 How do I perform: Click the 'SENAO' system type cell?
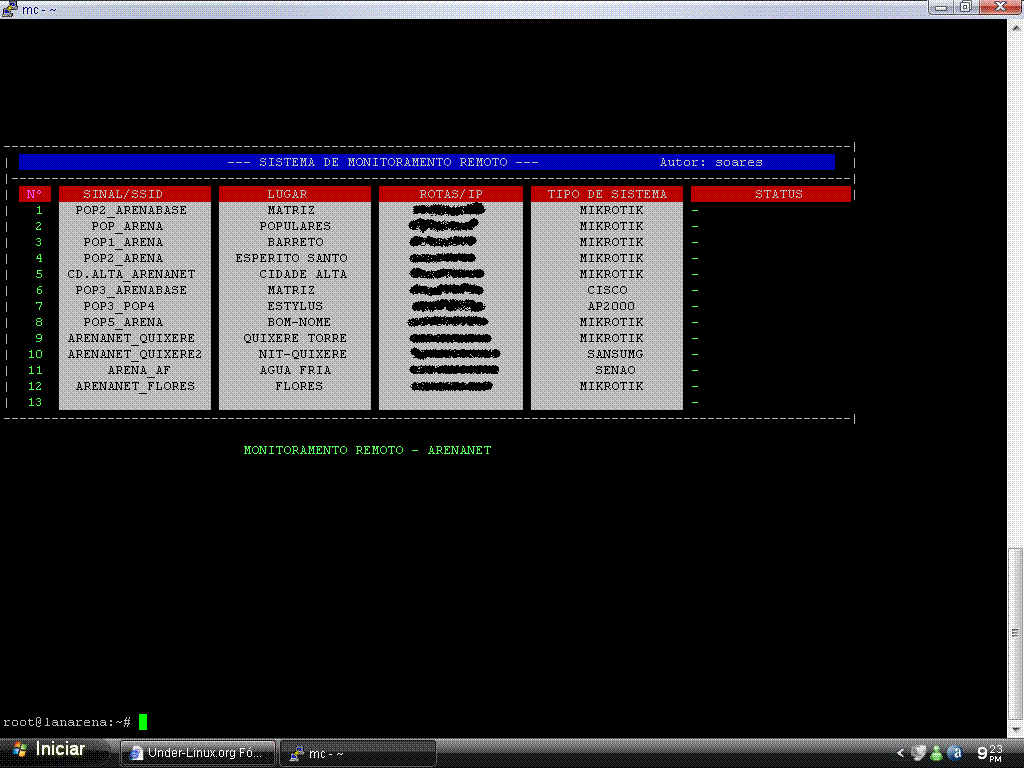pyautogui.click(x=615, y=370)
